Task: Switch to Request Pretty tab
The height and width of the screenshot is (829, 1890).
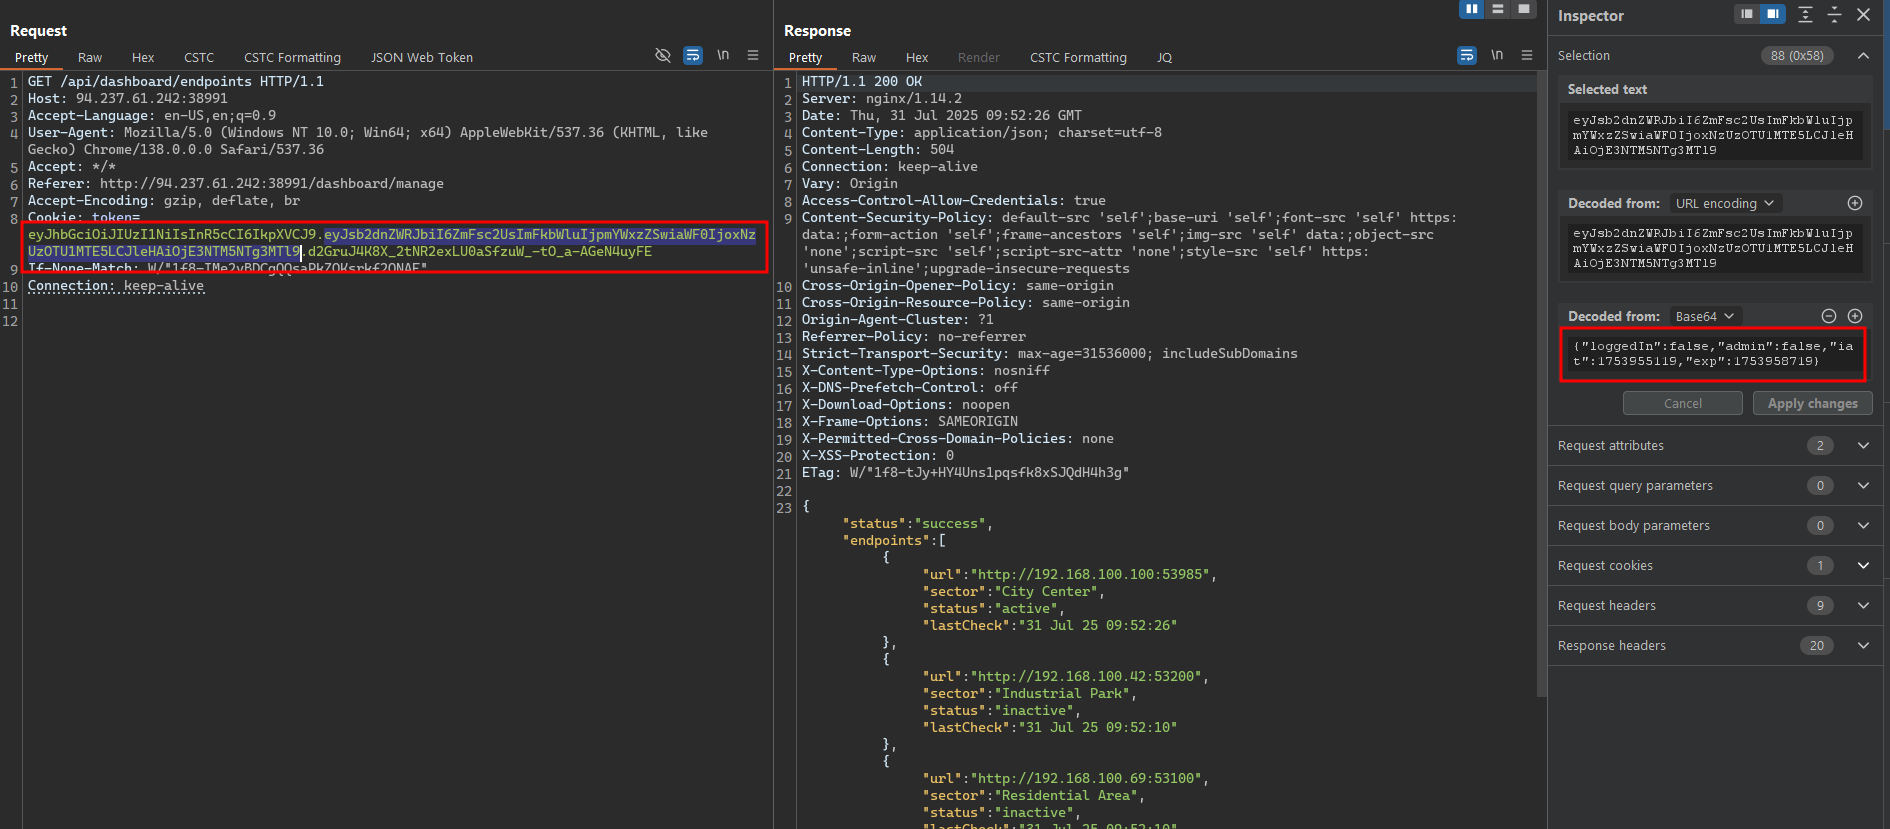Action: [31, 58]
